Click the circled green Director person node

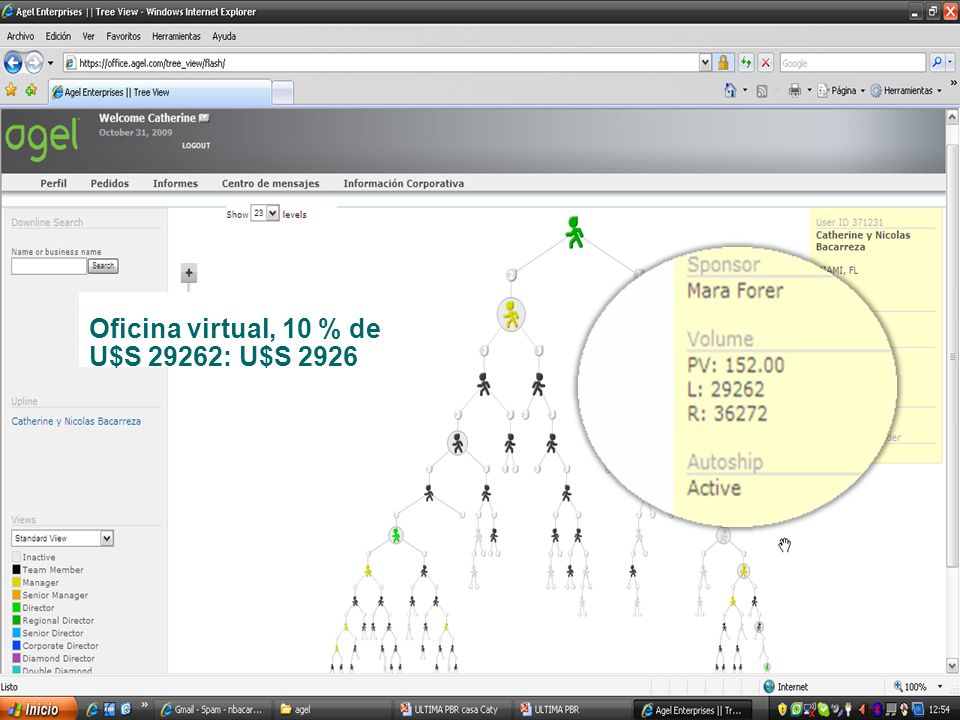[396, 536]
